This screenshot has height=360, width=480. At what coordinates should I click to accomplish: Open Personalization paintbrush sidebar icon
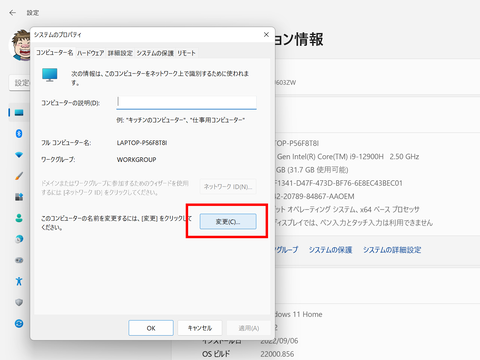(x=19, y=176)
